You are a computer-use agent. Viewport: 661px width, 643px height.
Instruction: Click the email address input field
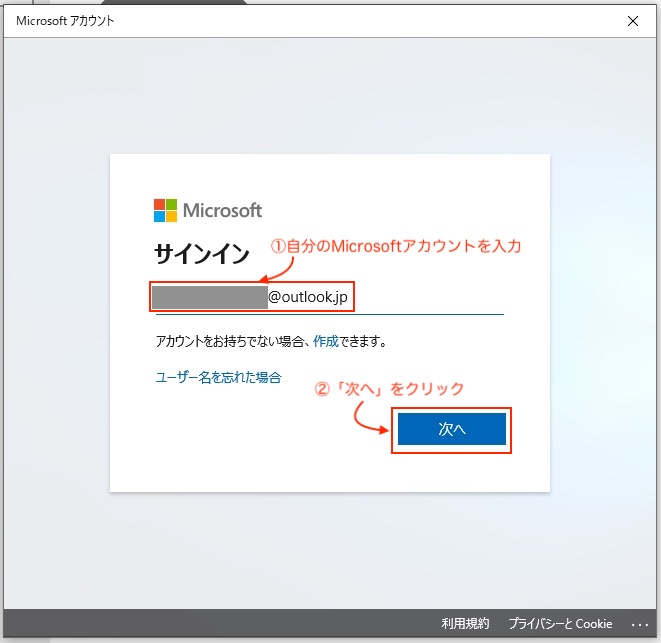(330, 298)
